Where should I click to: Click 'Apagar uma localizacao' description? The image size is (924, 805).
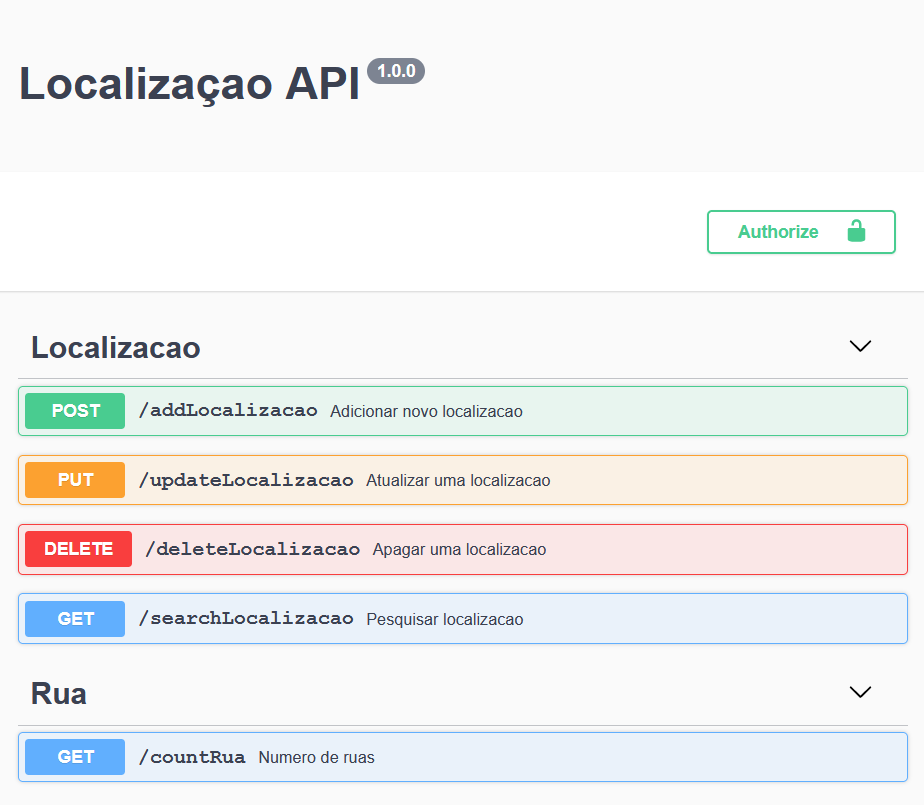pos(459,549)
